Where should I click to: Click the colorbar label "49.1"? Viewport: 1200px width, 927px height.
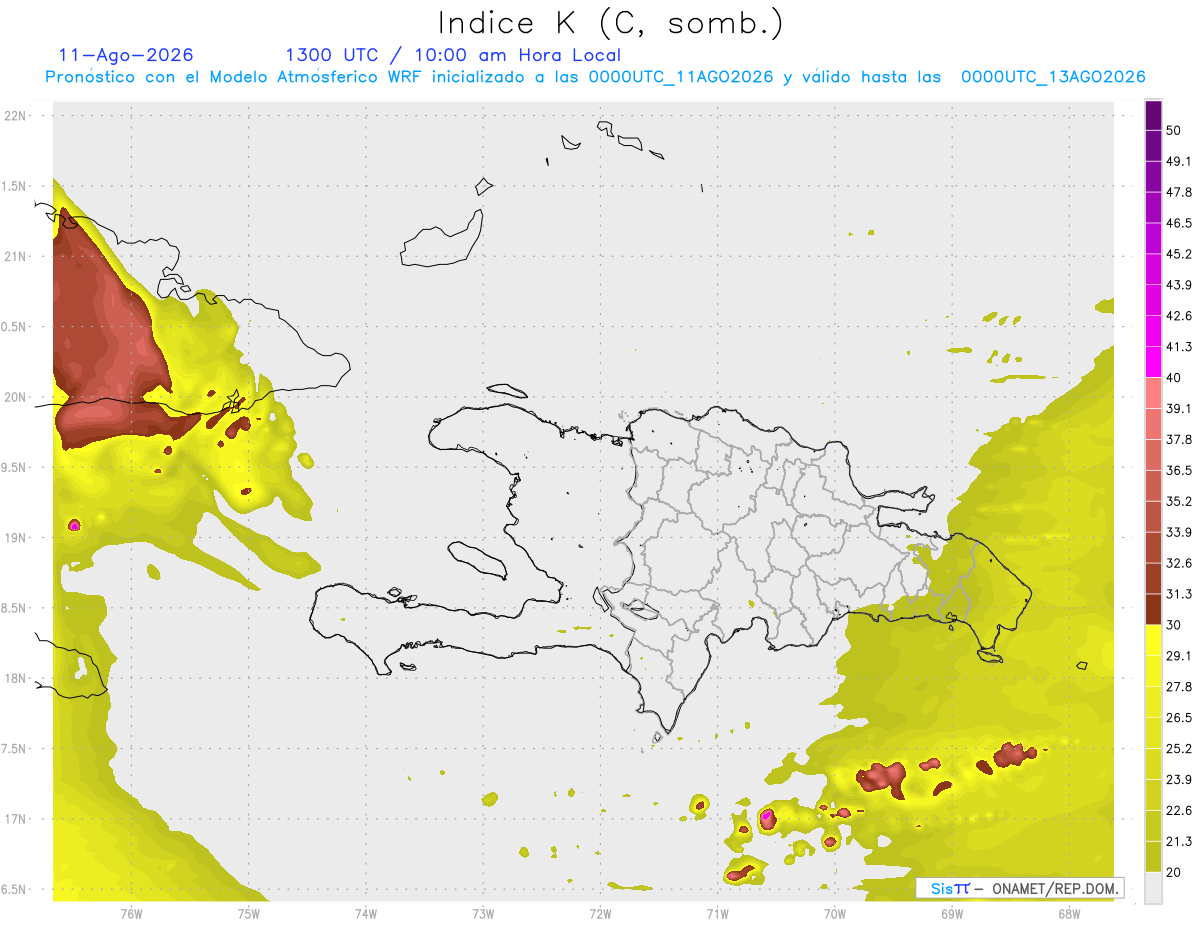pyautogui.click(x=1179, y=161)
